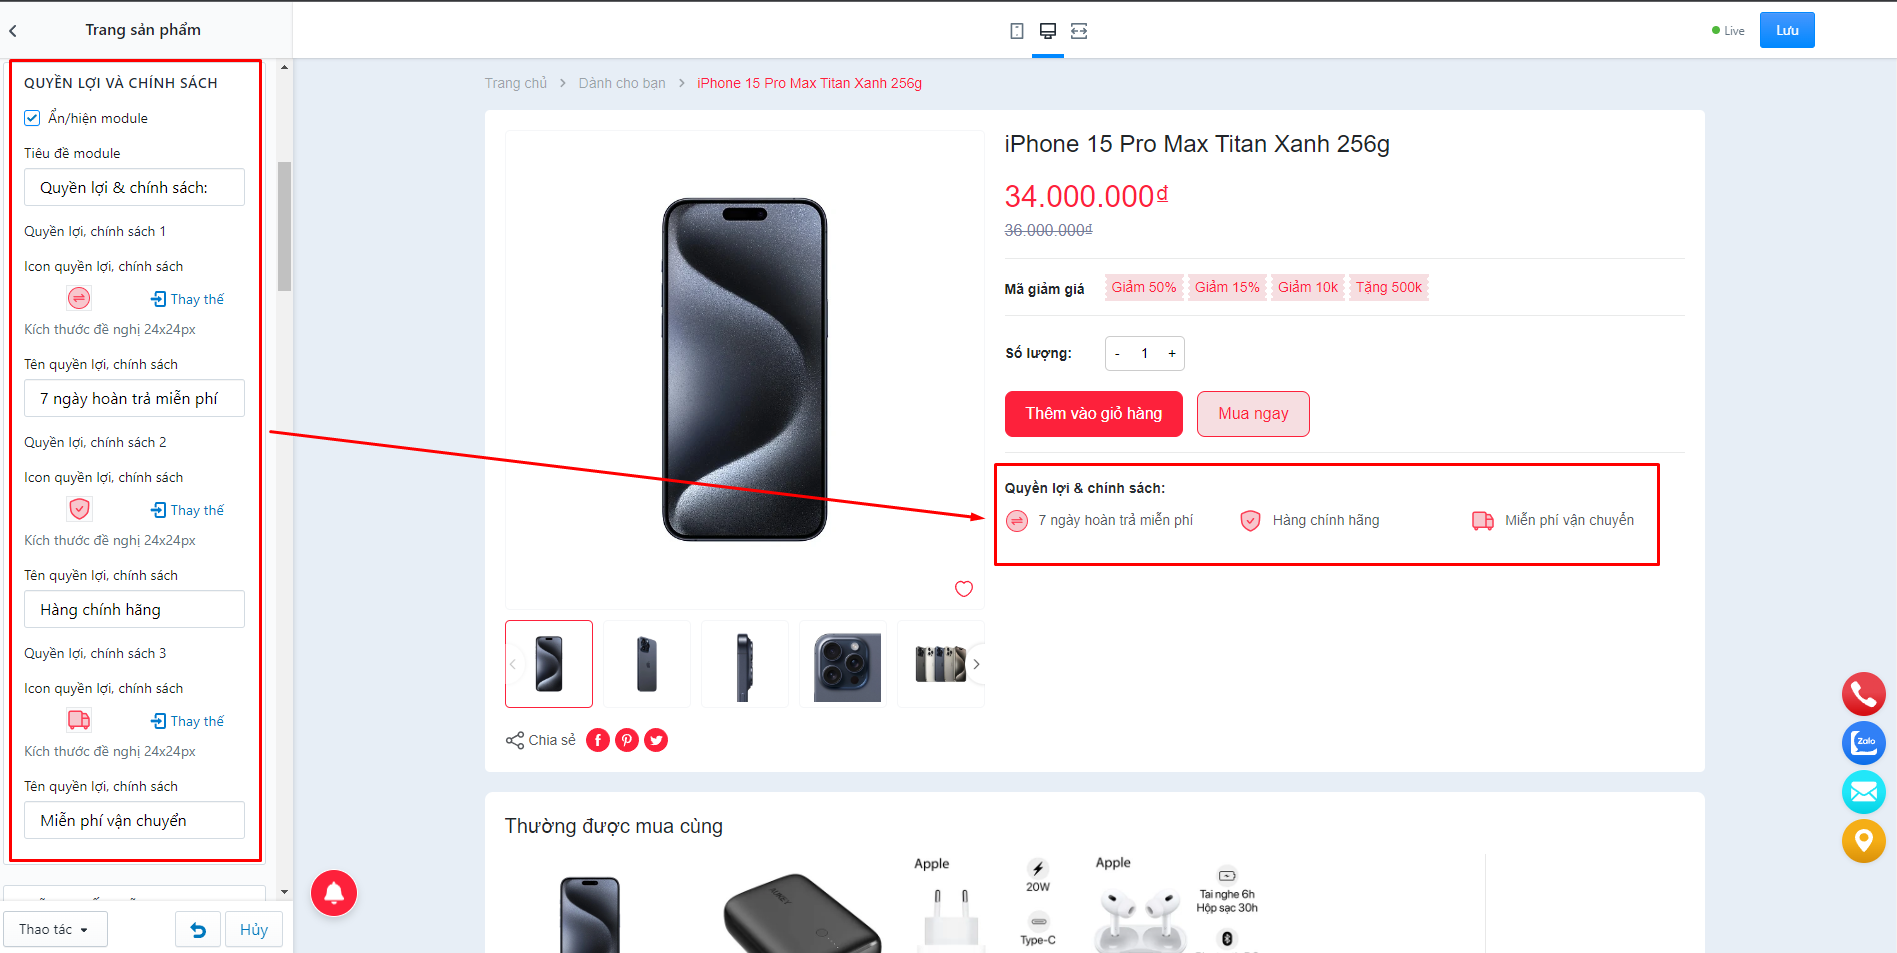Switch to mobile preview device icon

tap(1016, 31)
